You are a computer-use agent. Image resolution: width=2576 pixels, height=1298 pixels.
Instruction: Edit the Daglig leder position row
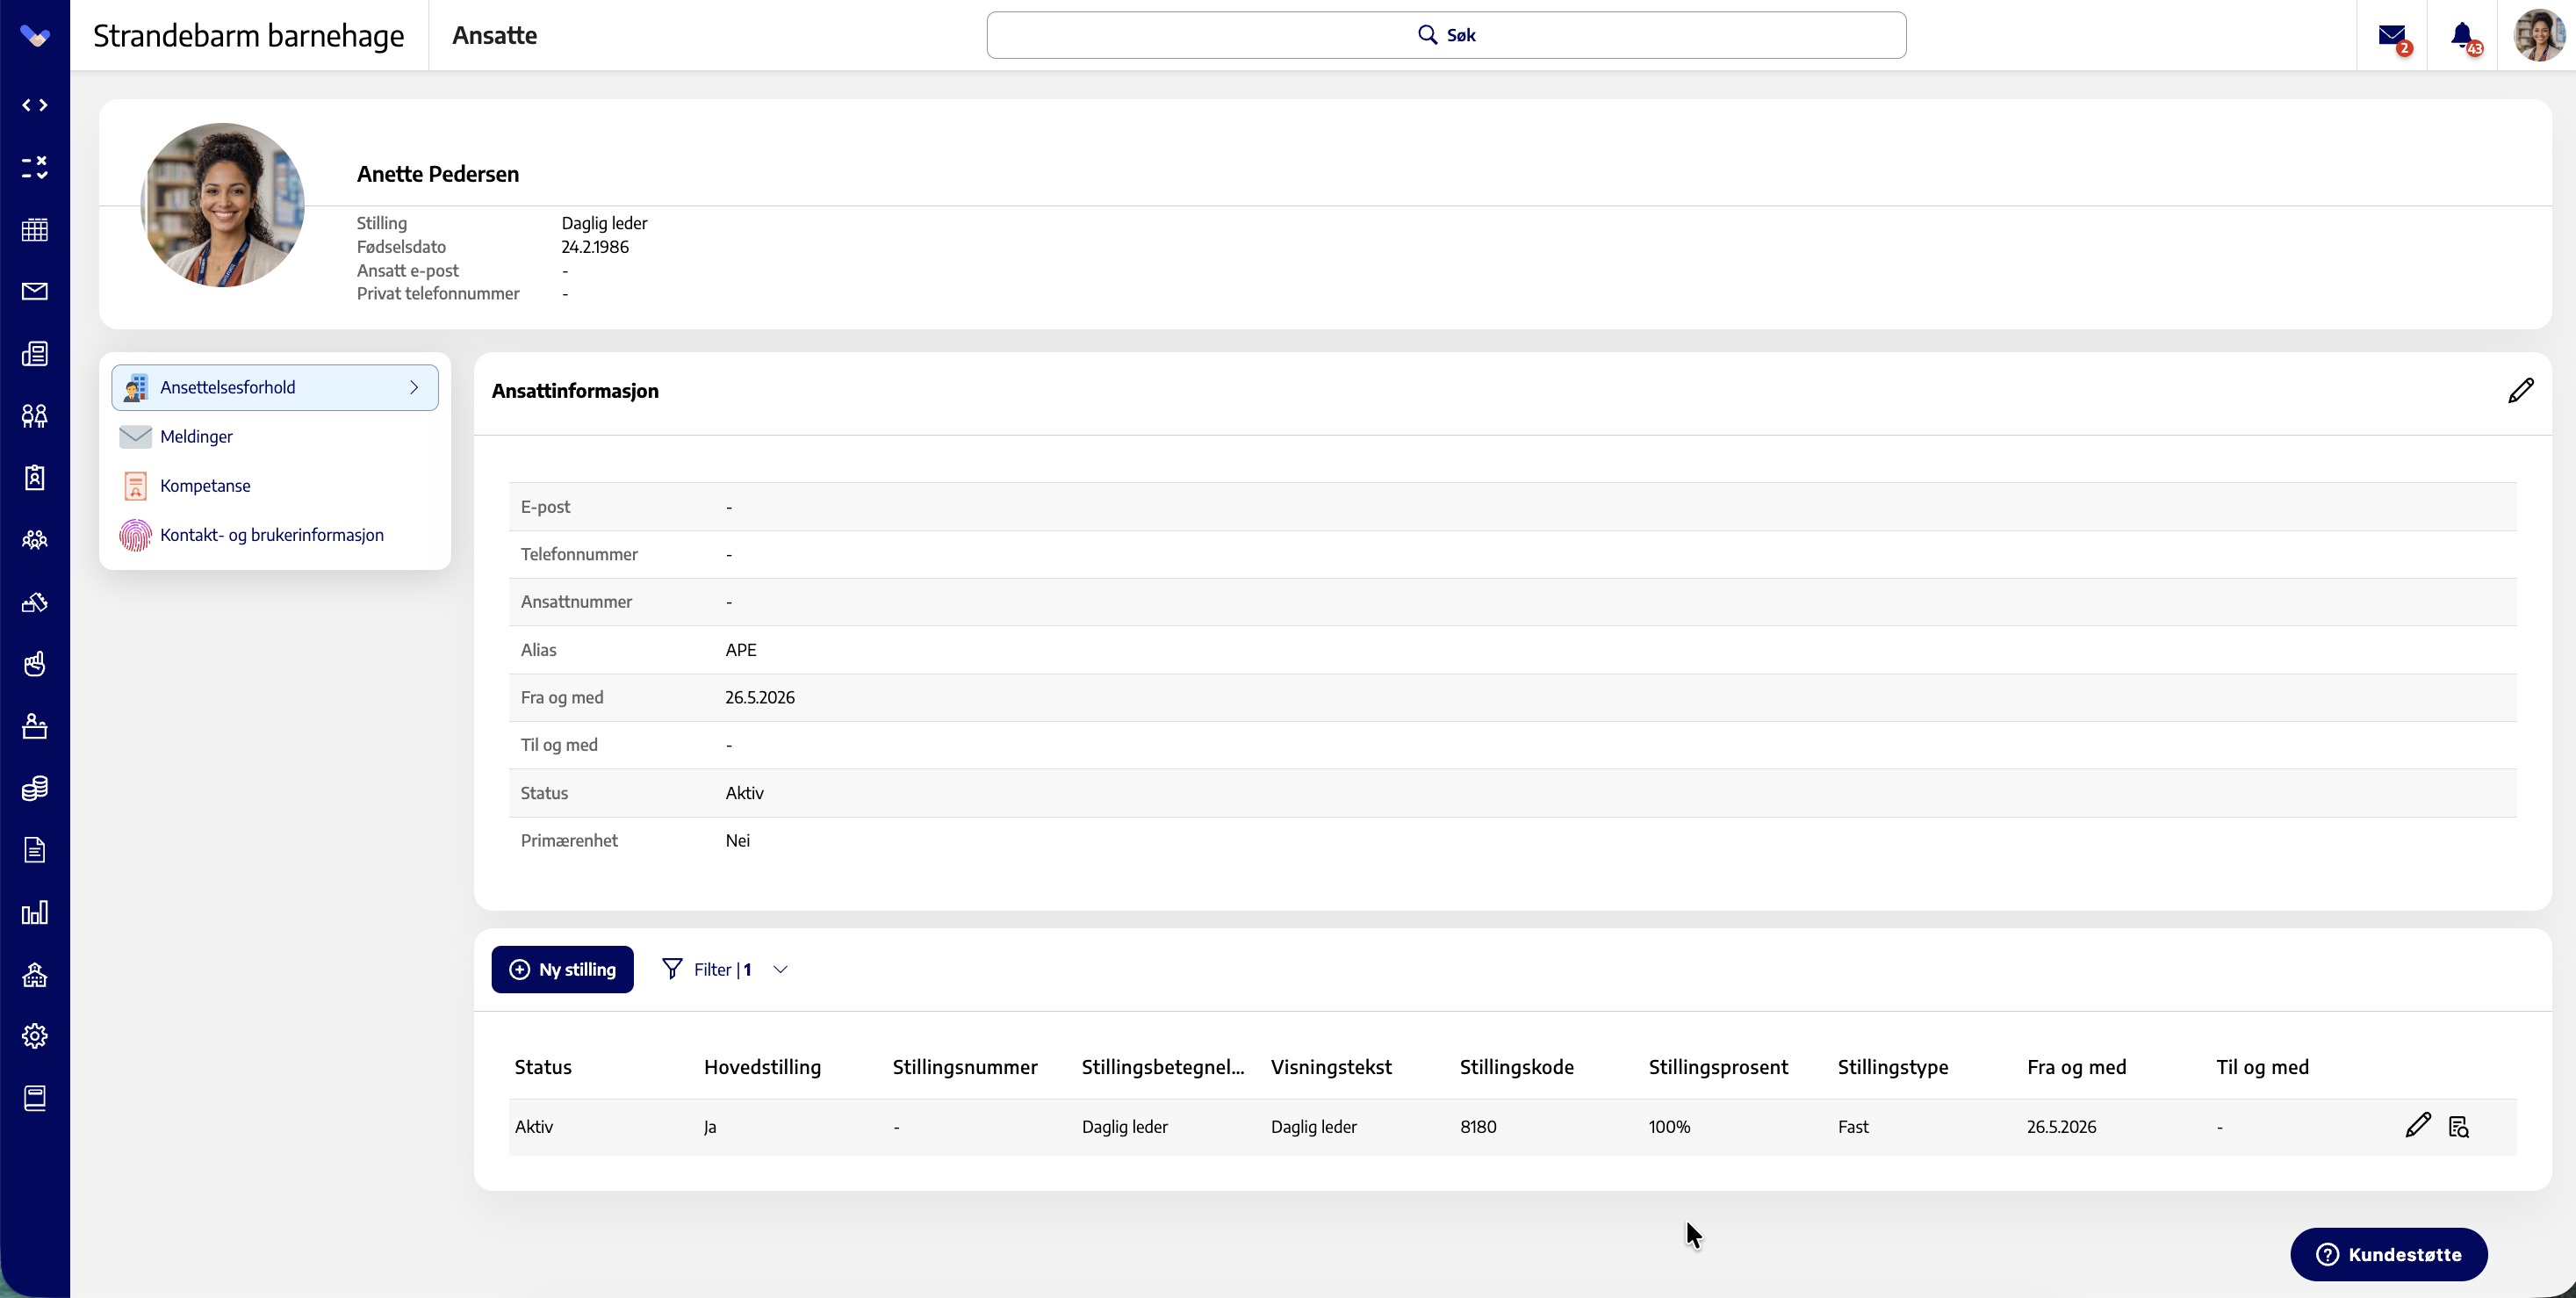[2417, 1126]
